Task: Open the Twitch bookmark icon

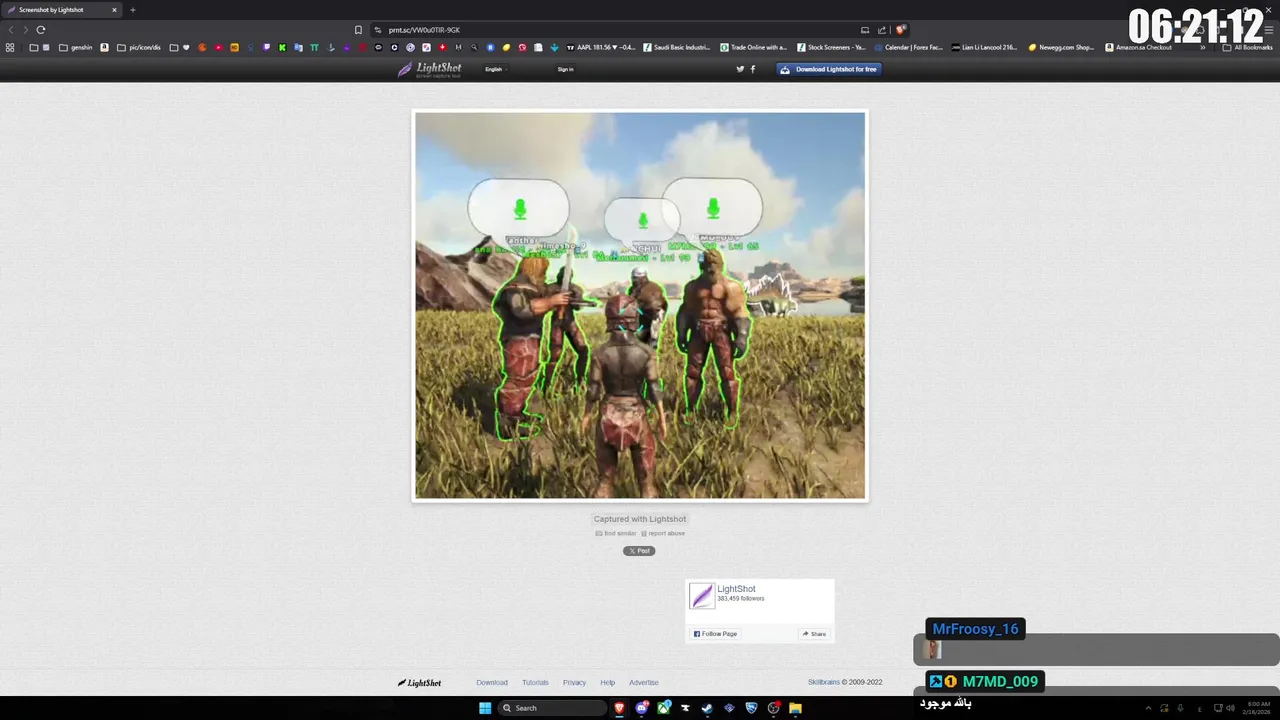Action: (266, 47)
